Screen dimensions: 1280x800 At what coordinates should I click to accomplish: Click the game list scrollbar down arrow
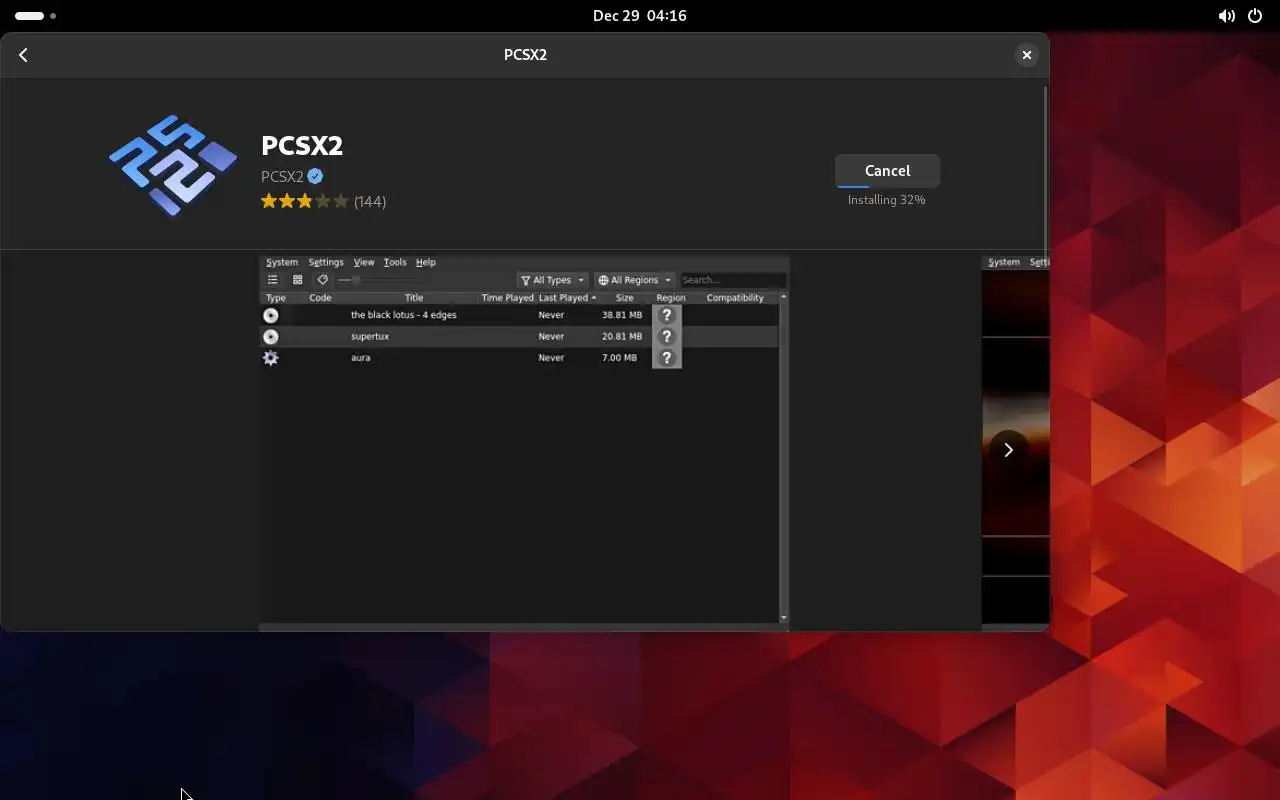(x=783, y=618)
